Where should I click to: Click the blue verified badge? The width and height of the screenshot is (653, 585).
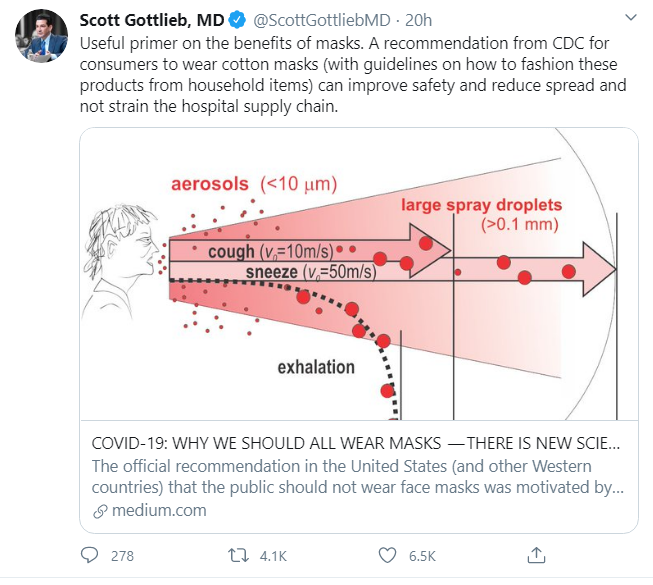[237, 20]
